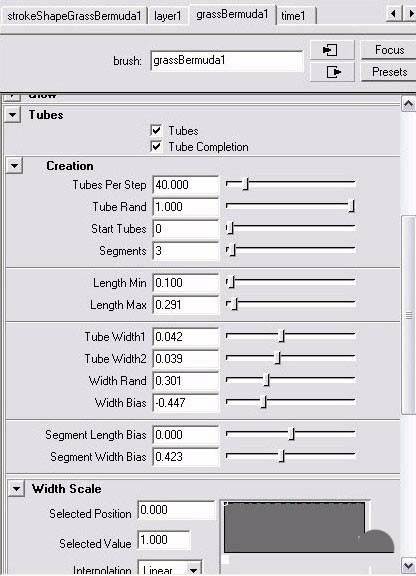Image resolution: width=416 pixels, height=576 pixels.
Task: Open the Presets button
Action: coord(389,72)
